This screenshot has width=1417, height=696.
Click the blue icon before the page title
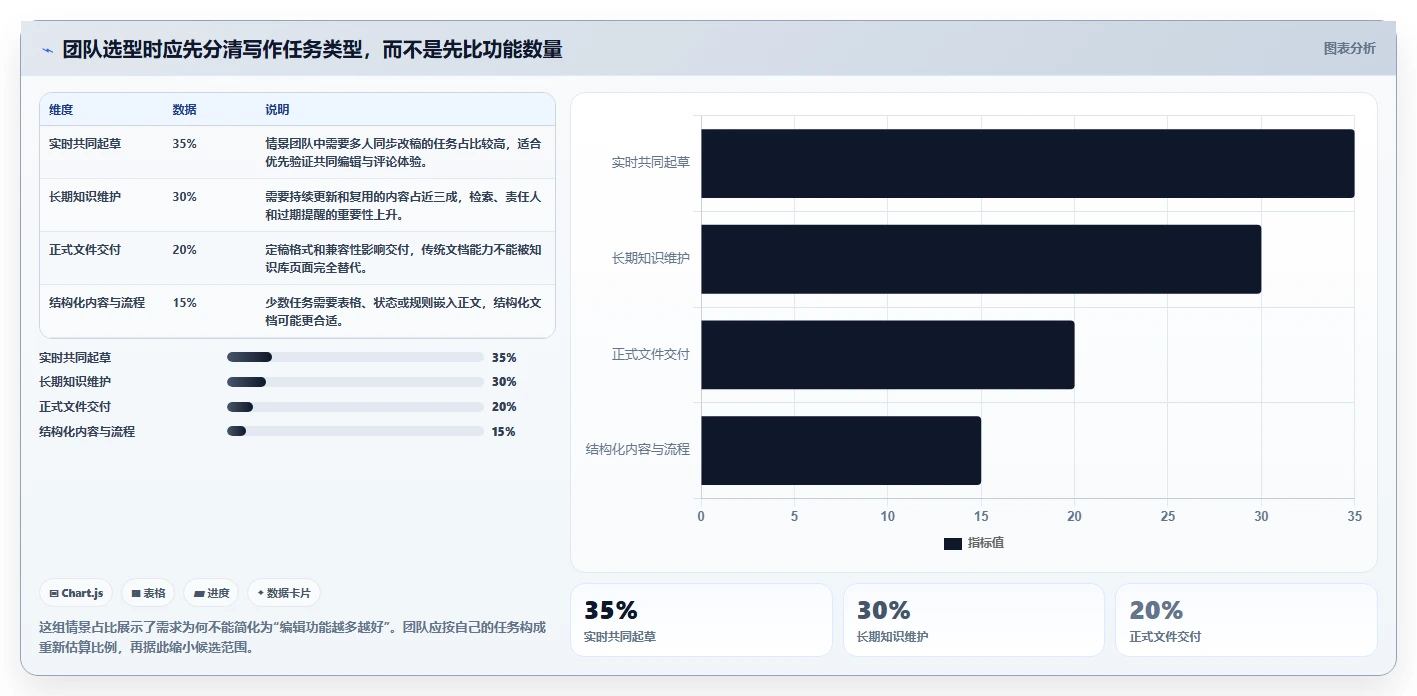point(47,50)
